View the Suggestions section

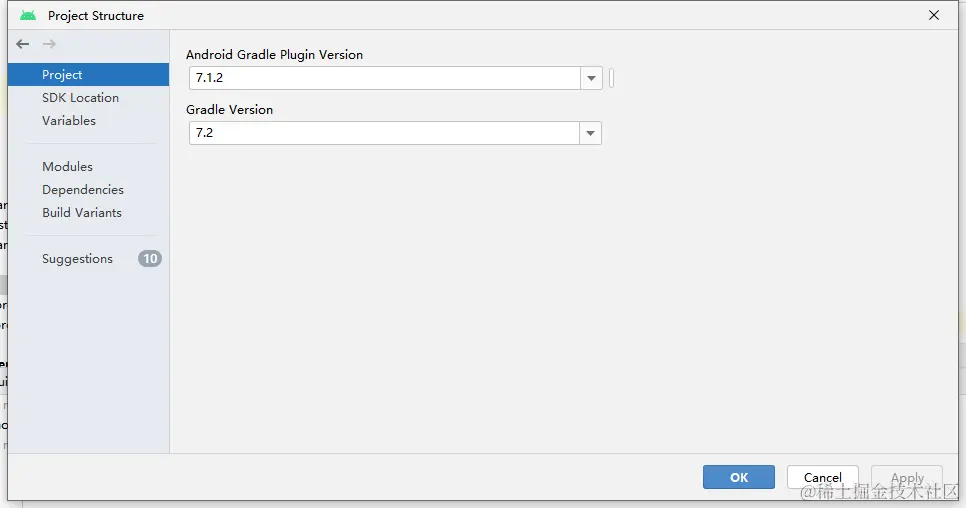click(x=77, y=259)
